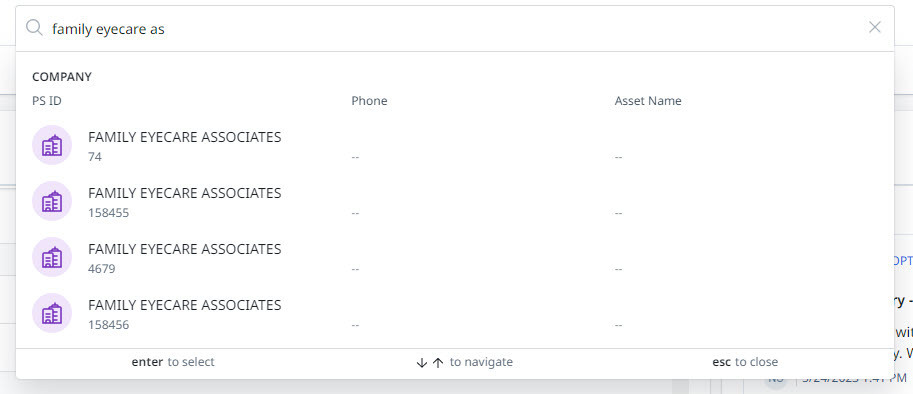
Task: Click the magnifying glass search icon
Action: pyautogui.click(x=34, y=27)
